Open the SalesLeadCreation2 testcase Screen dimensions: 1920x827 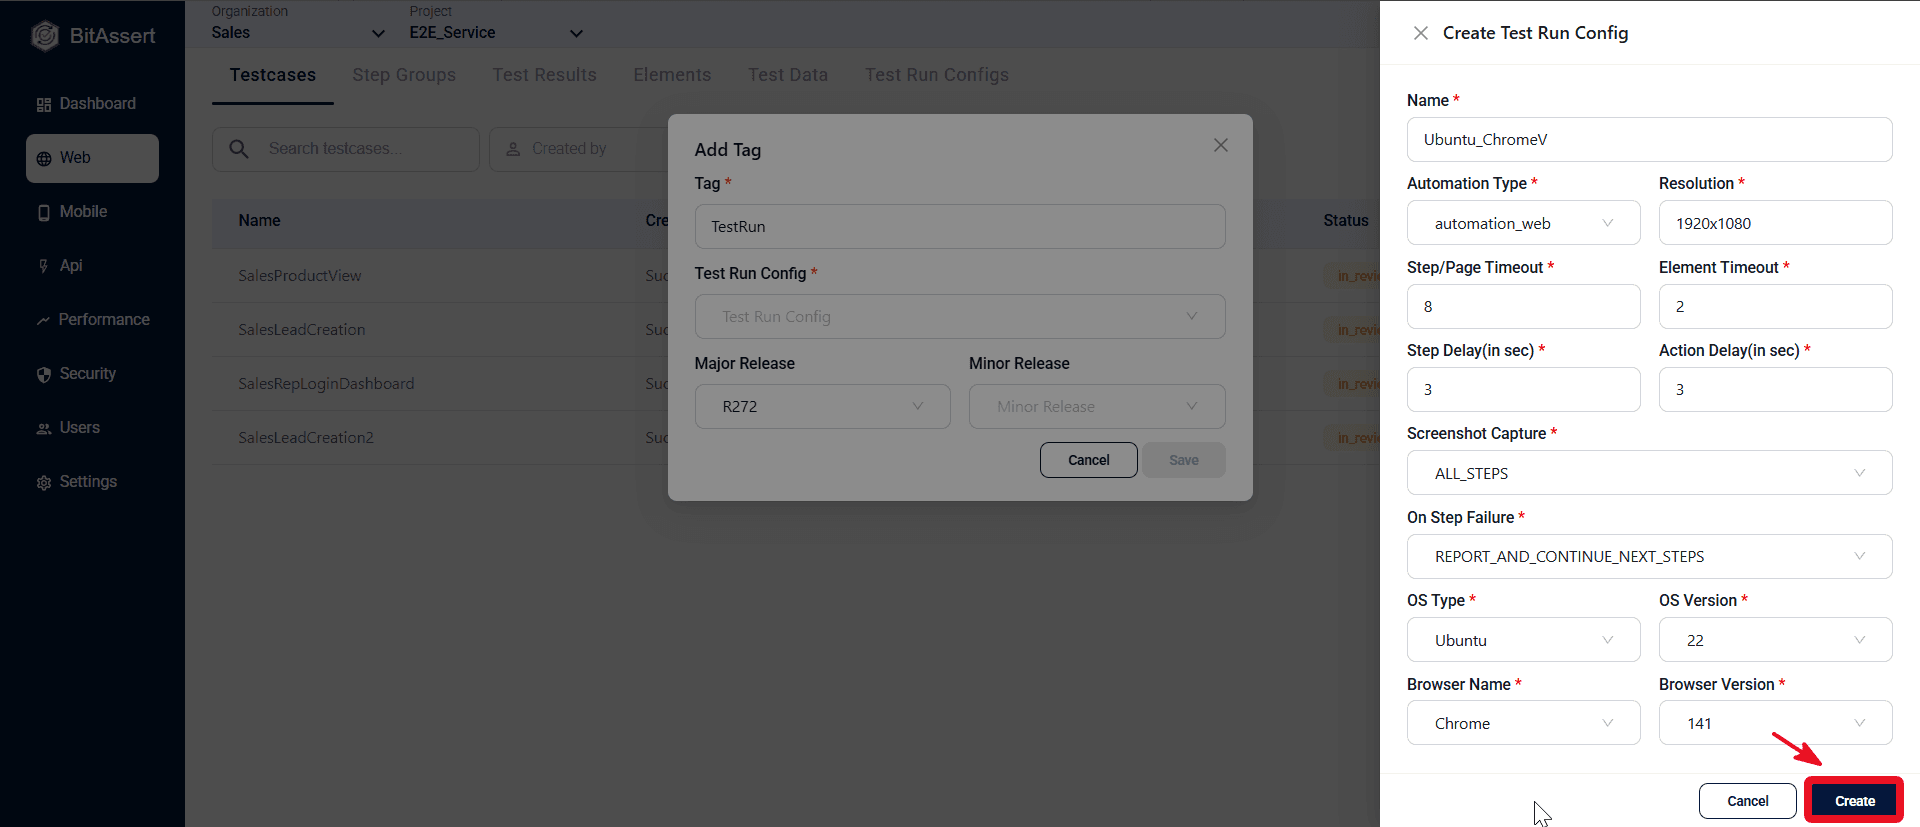pos(306,438)
